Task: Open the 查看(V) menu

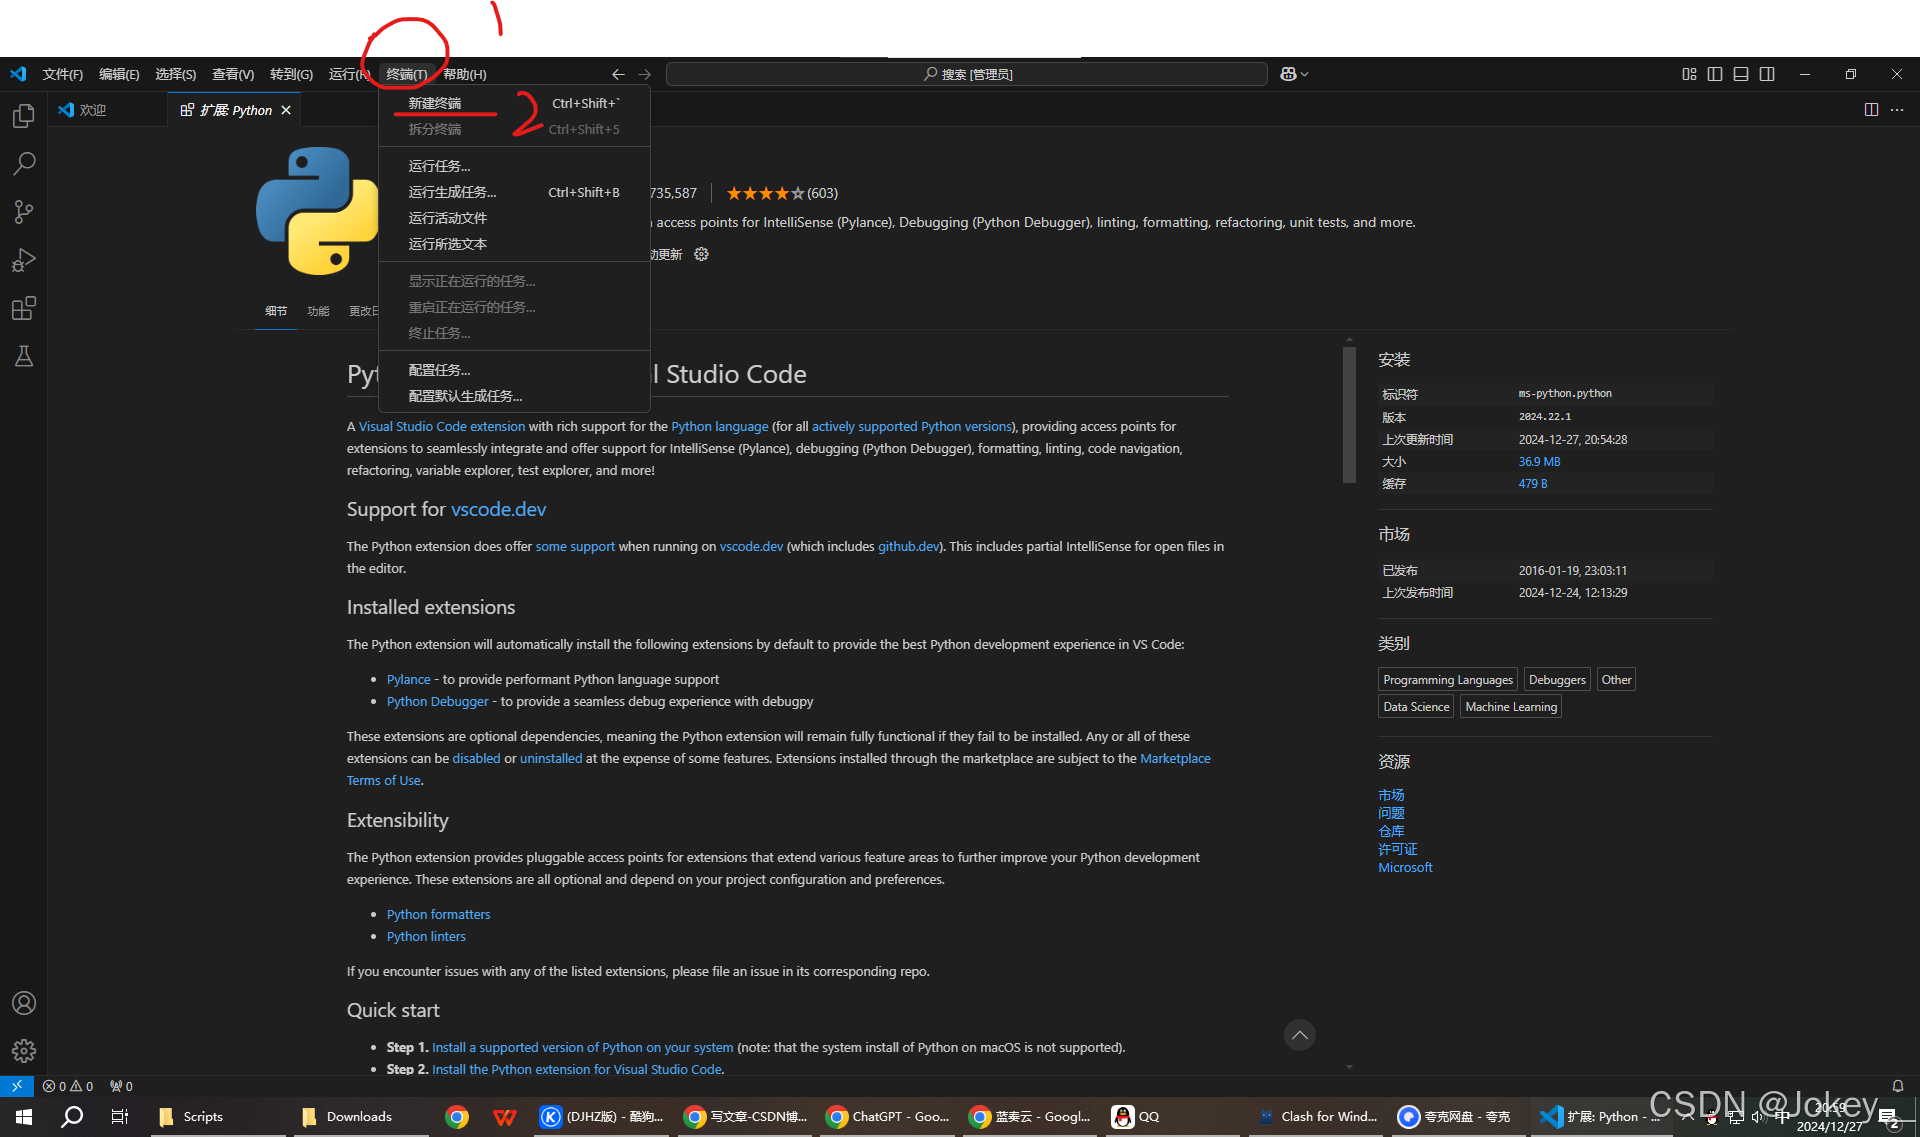Action: pos(233,74)
